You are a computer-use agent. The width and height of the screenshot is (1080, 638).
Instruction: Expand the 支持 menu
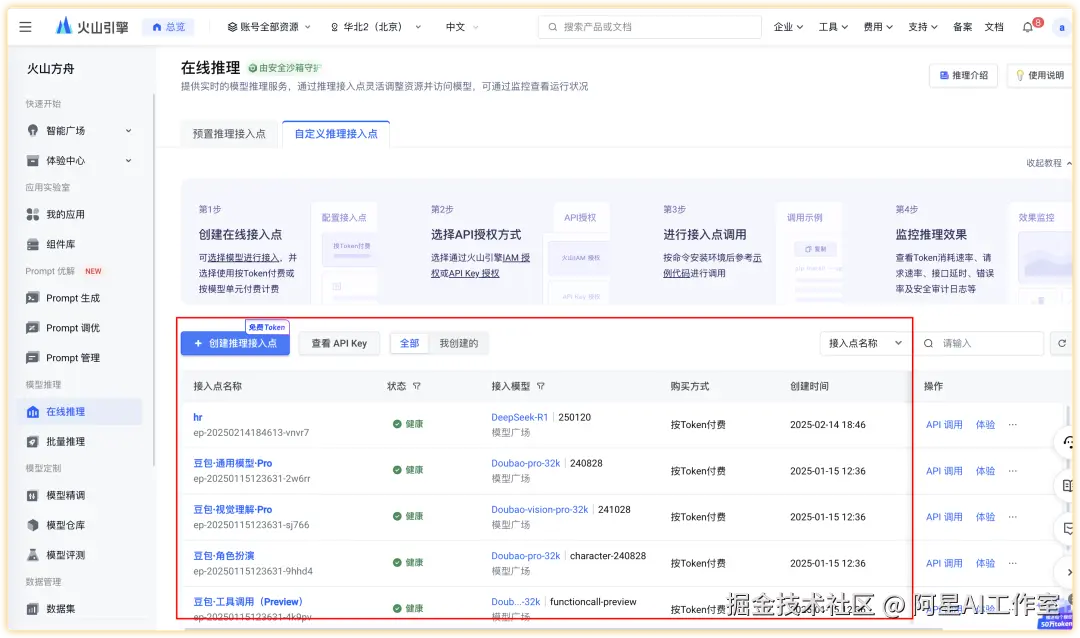[922, 27]
